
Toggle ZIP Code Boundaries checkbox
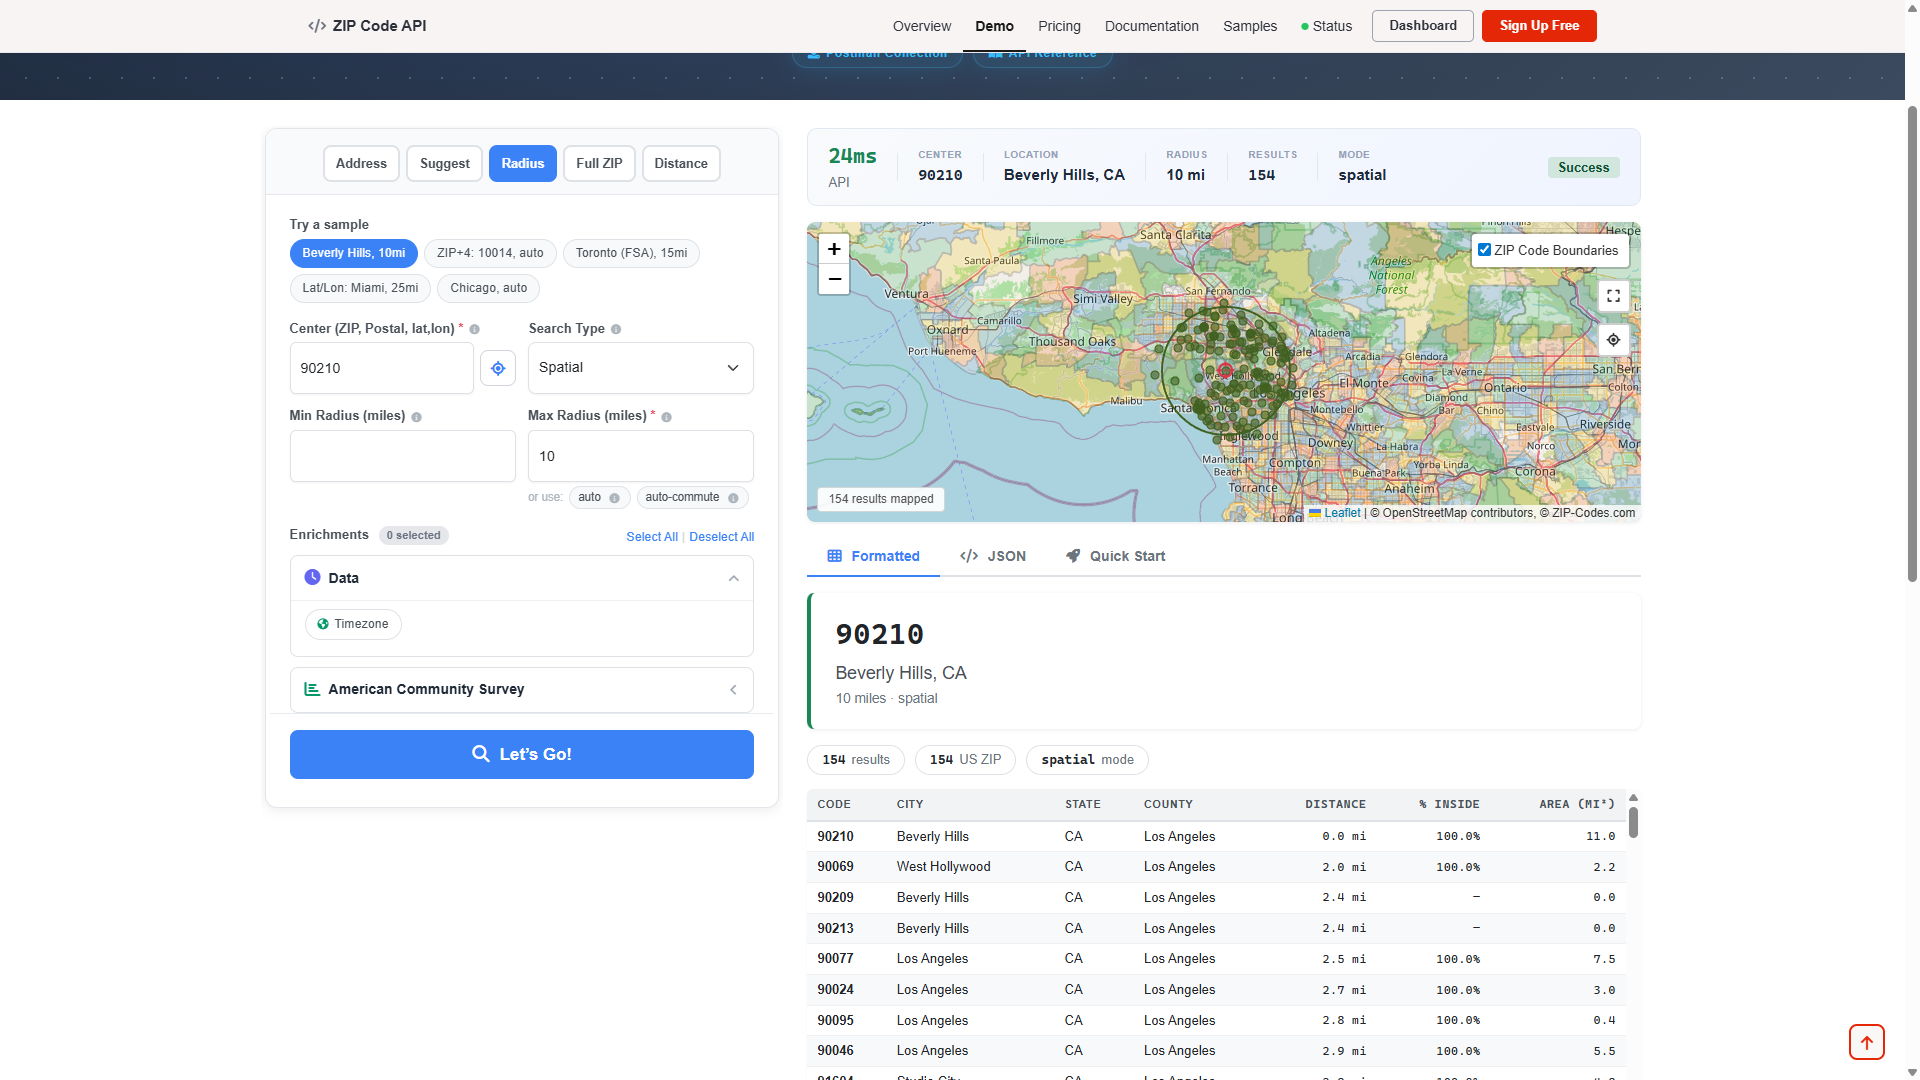click(1484, 250)
